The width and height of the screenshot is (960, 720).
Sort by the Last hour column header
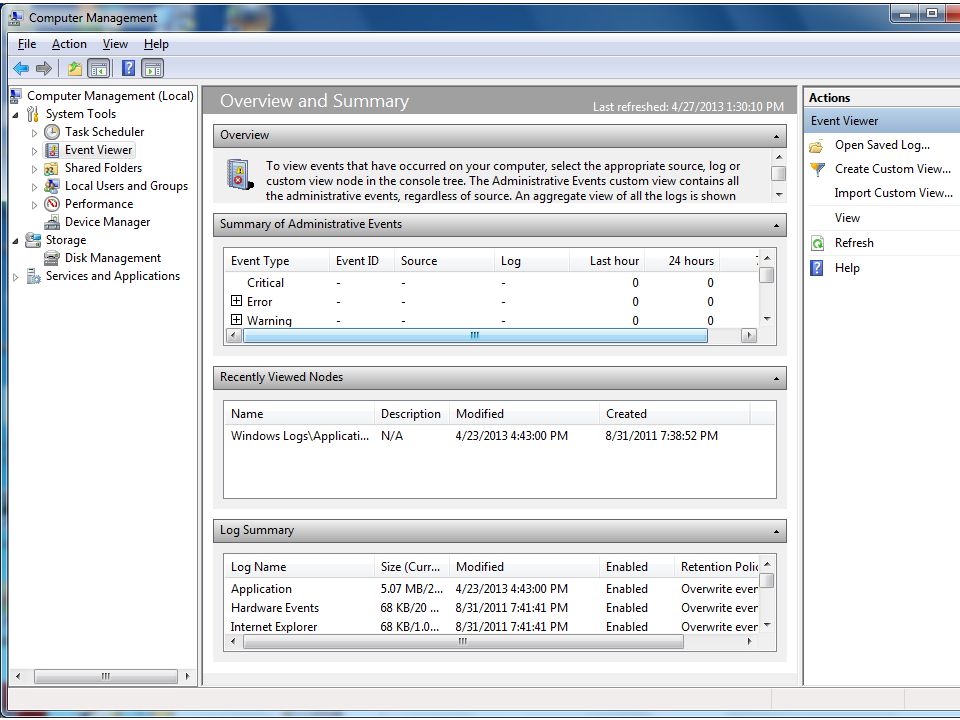(607, 261)
